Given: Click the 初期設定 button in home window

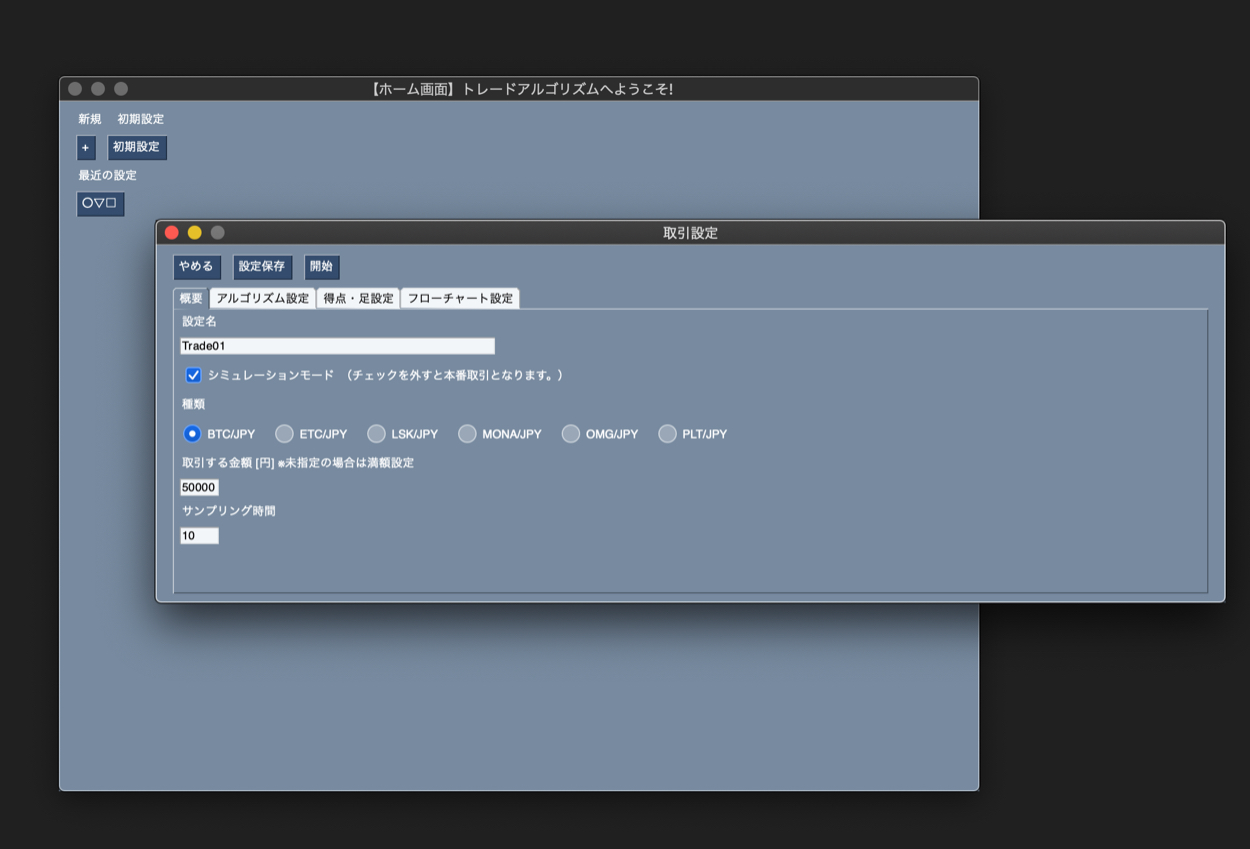Looking at the screenshot, I should (x=137, y=148).
